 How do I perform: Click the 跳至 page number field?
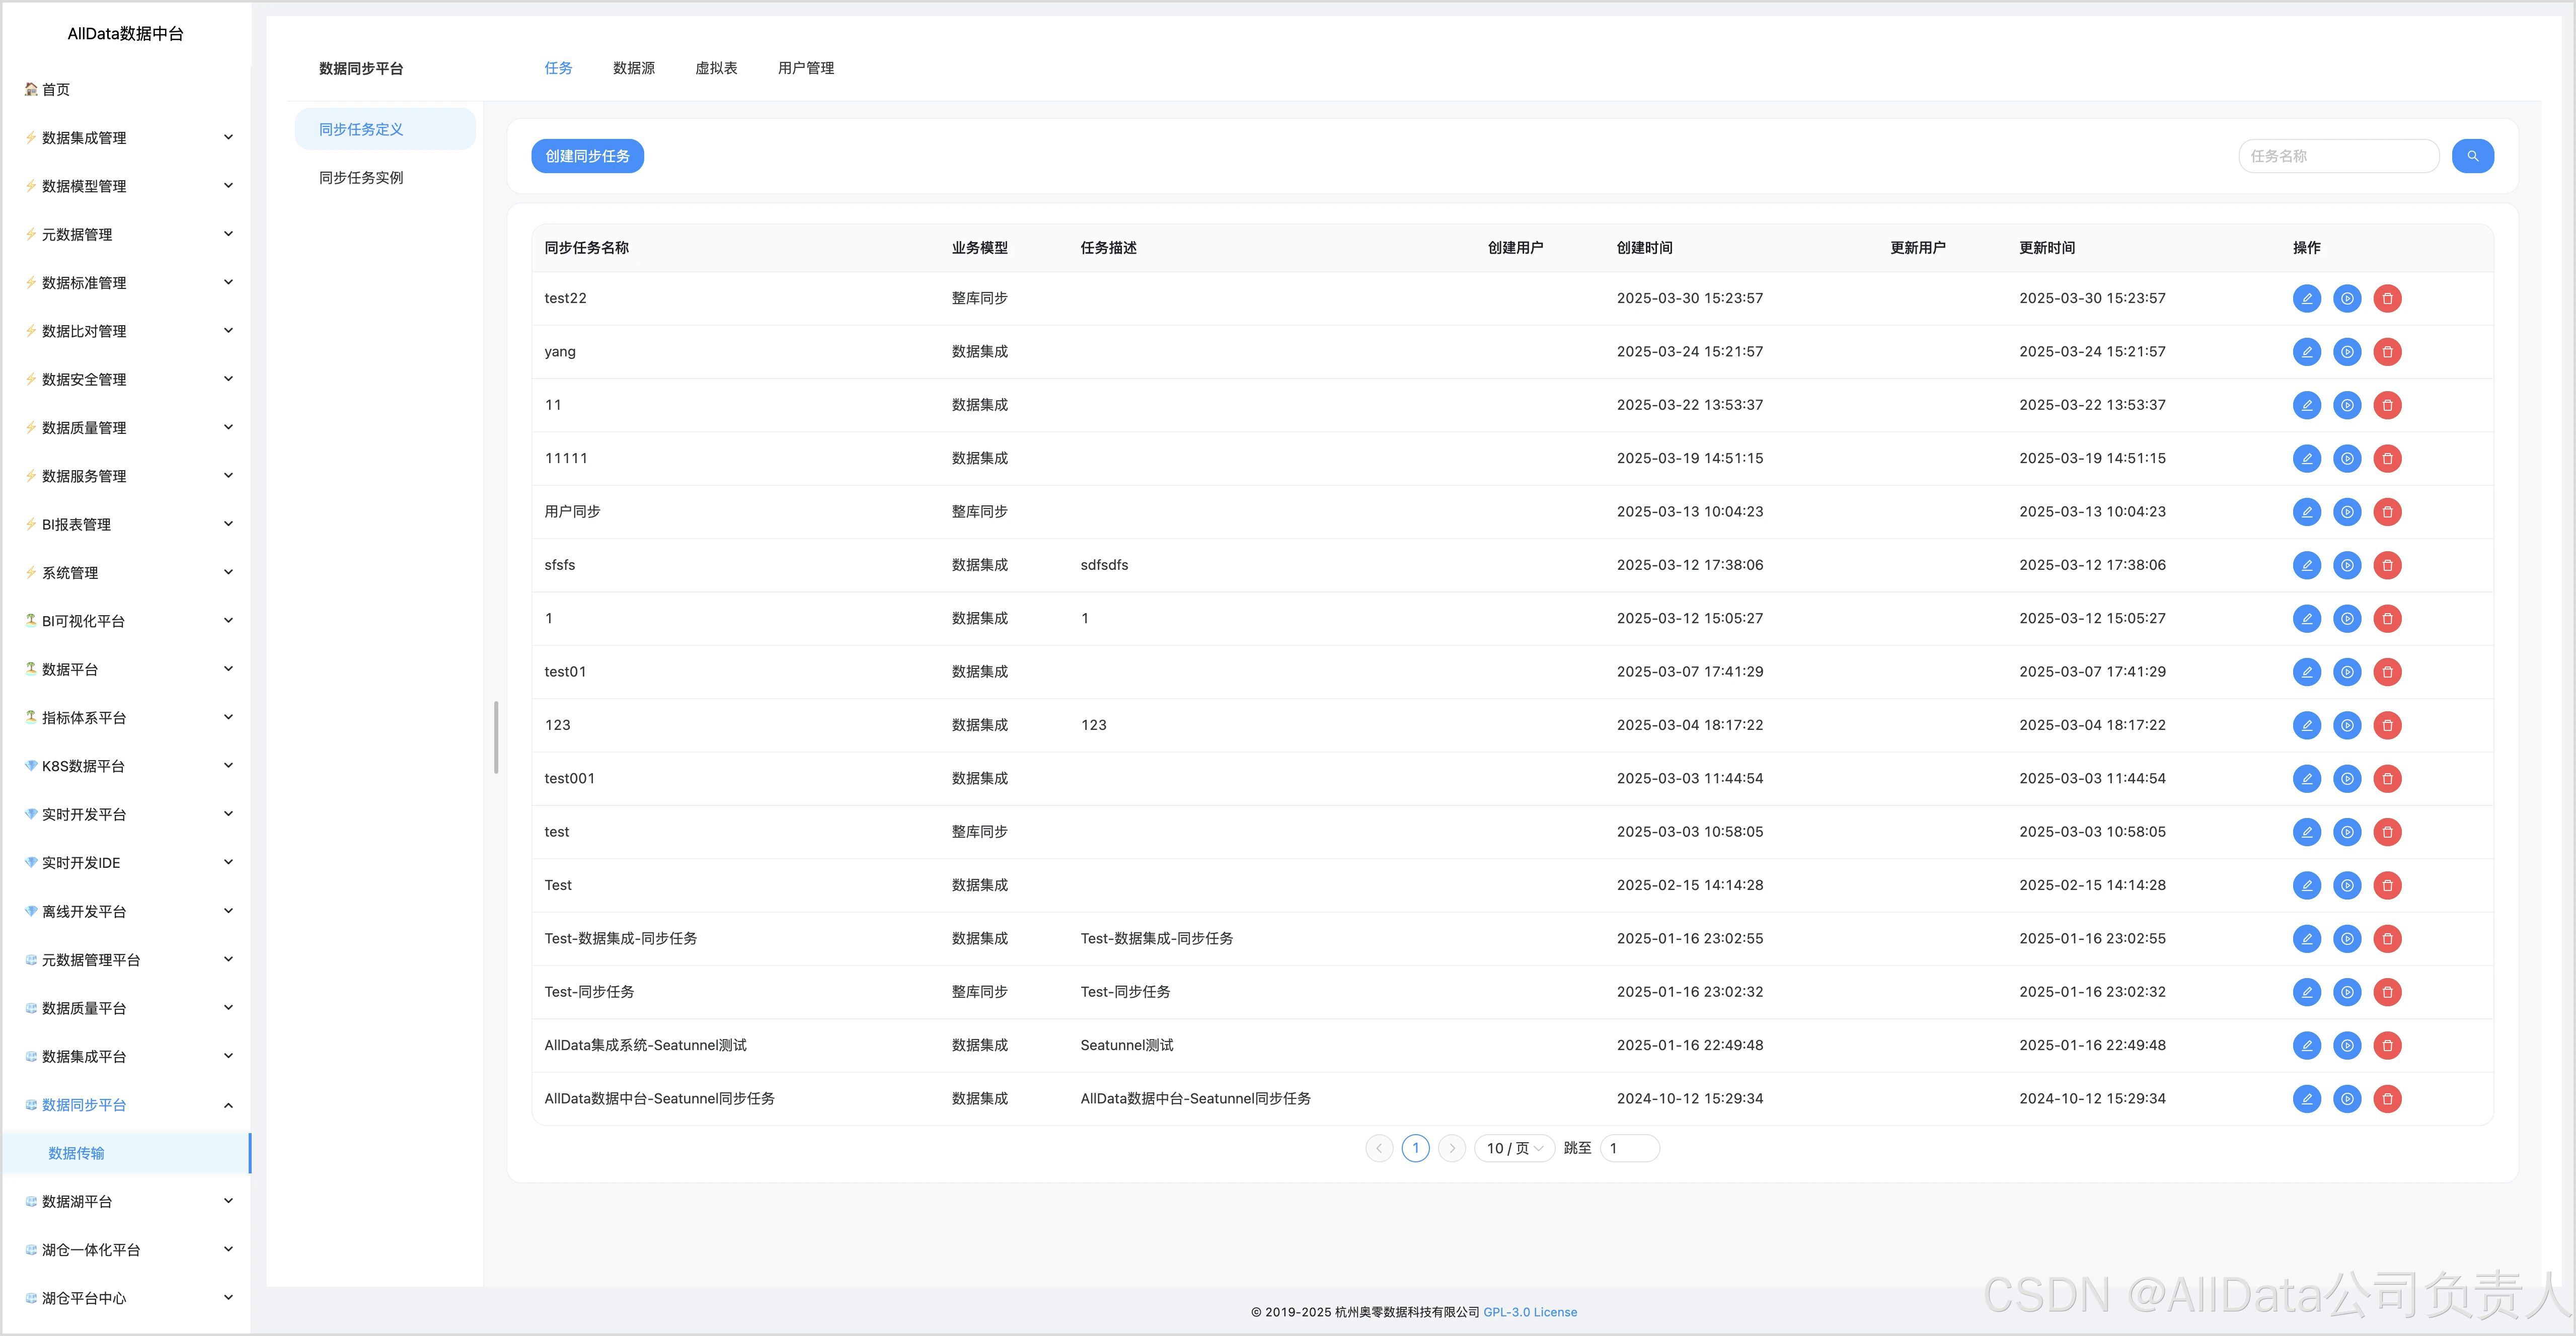[1630, 1148]
